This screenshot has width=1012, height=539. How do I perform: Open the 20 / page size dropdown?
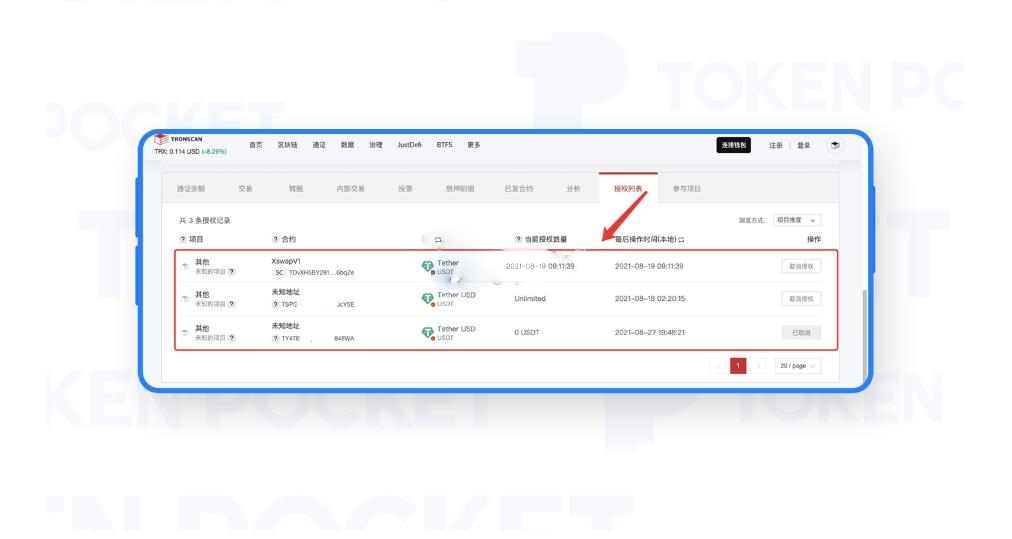pyautogui.click(x=801, y=367)
